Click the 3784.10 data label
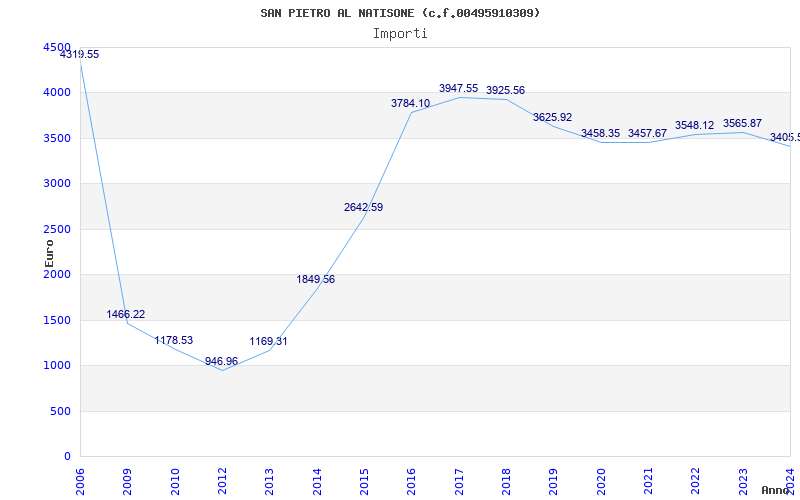 pos(411,104)
